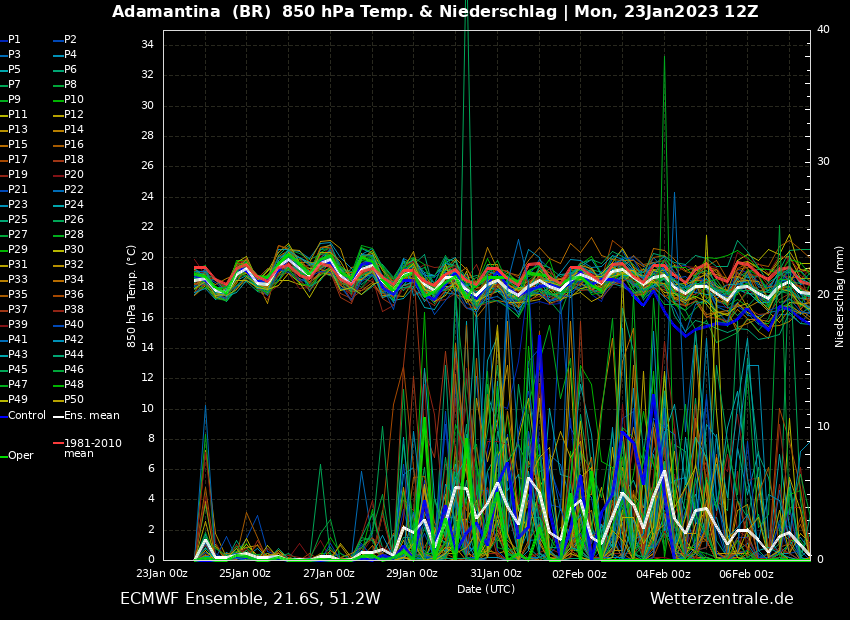Viewport: 850px width, 620px height.
Task: Select the P50 legend entry
Action: coord(74,400)
